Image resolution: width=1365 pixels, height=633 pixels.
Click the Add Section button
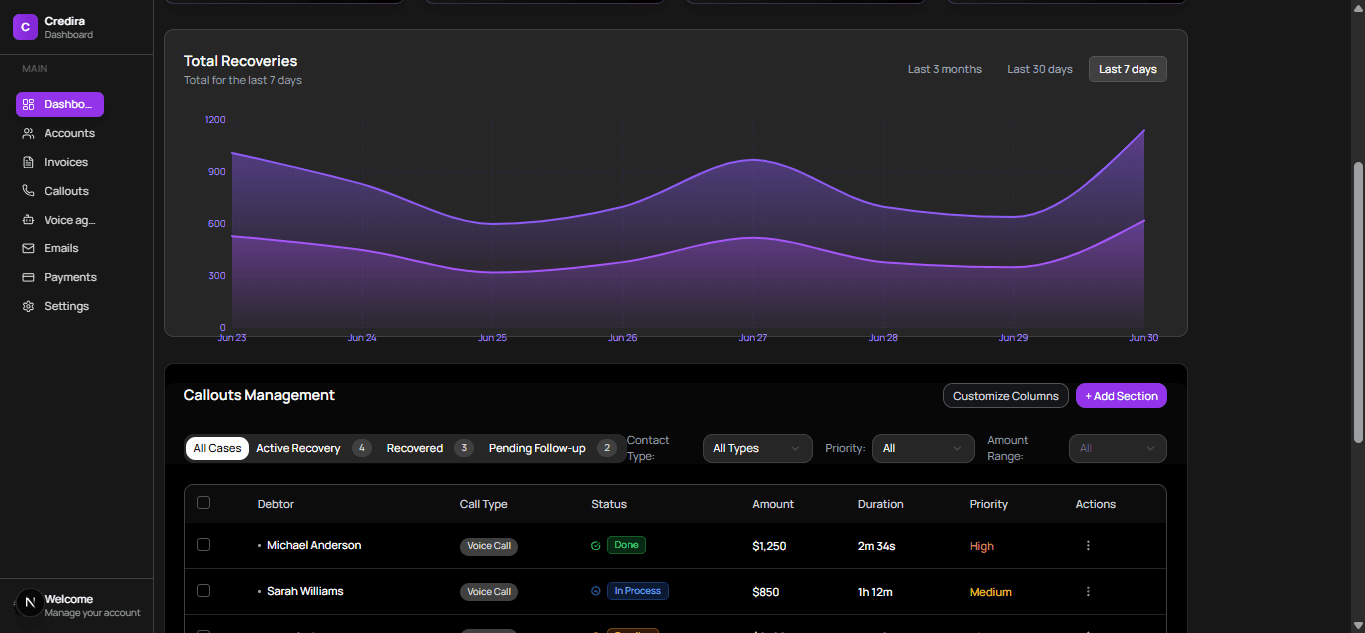click(1121, 396)
